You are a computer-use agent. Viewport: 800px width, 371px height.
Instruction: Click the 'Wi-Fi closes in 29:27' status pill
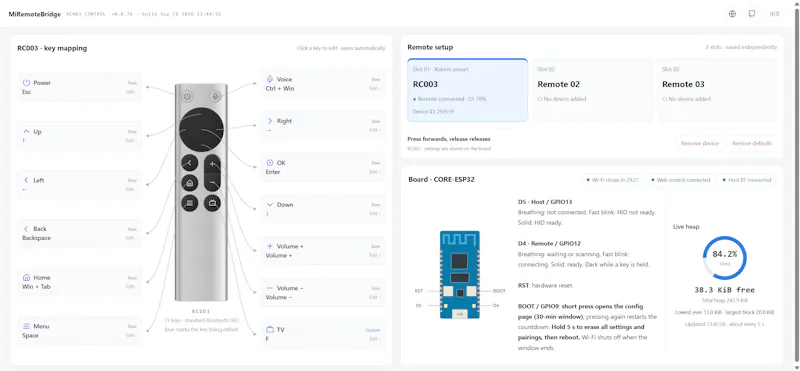click(x=612, y=180)
